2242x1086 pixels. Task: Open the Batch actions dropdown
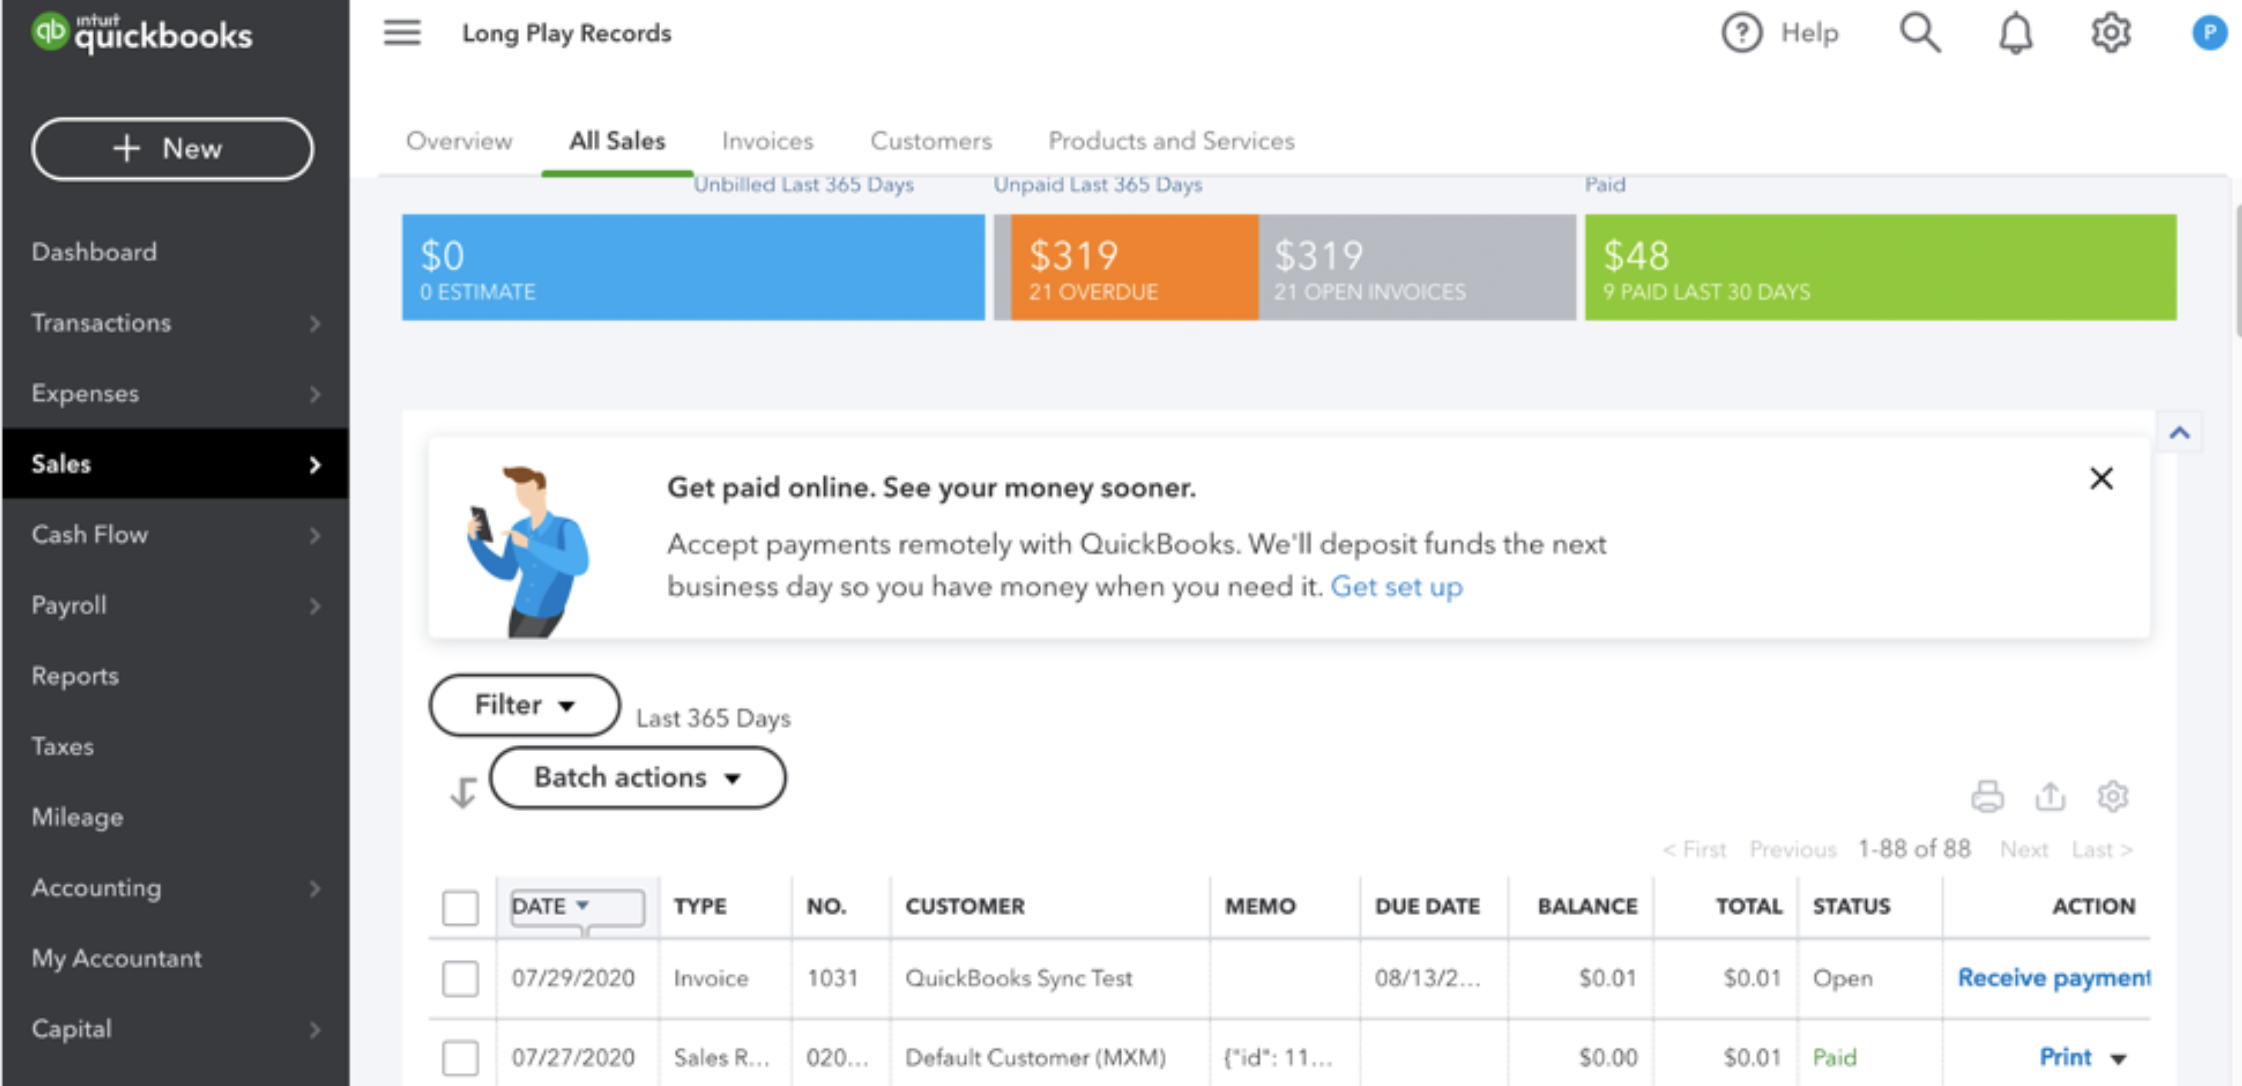click(637, 777)
